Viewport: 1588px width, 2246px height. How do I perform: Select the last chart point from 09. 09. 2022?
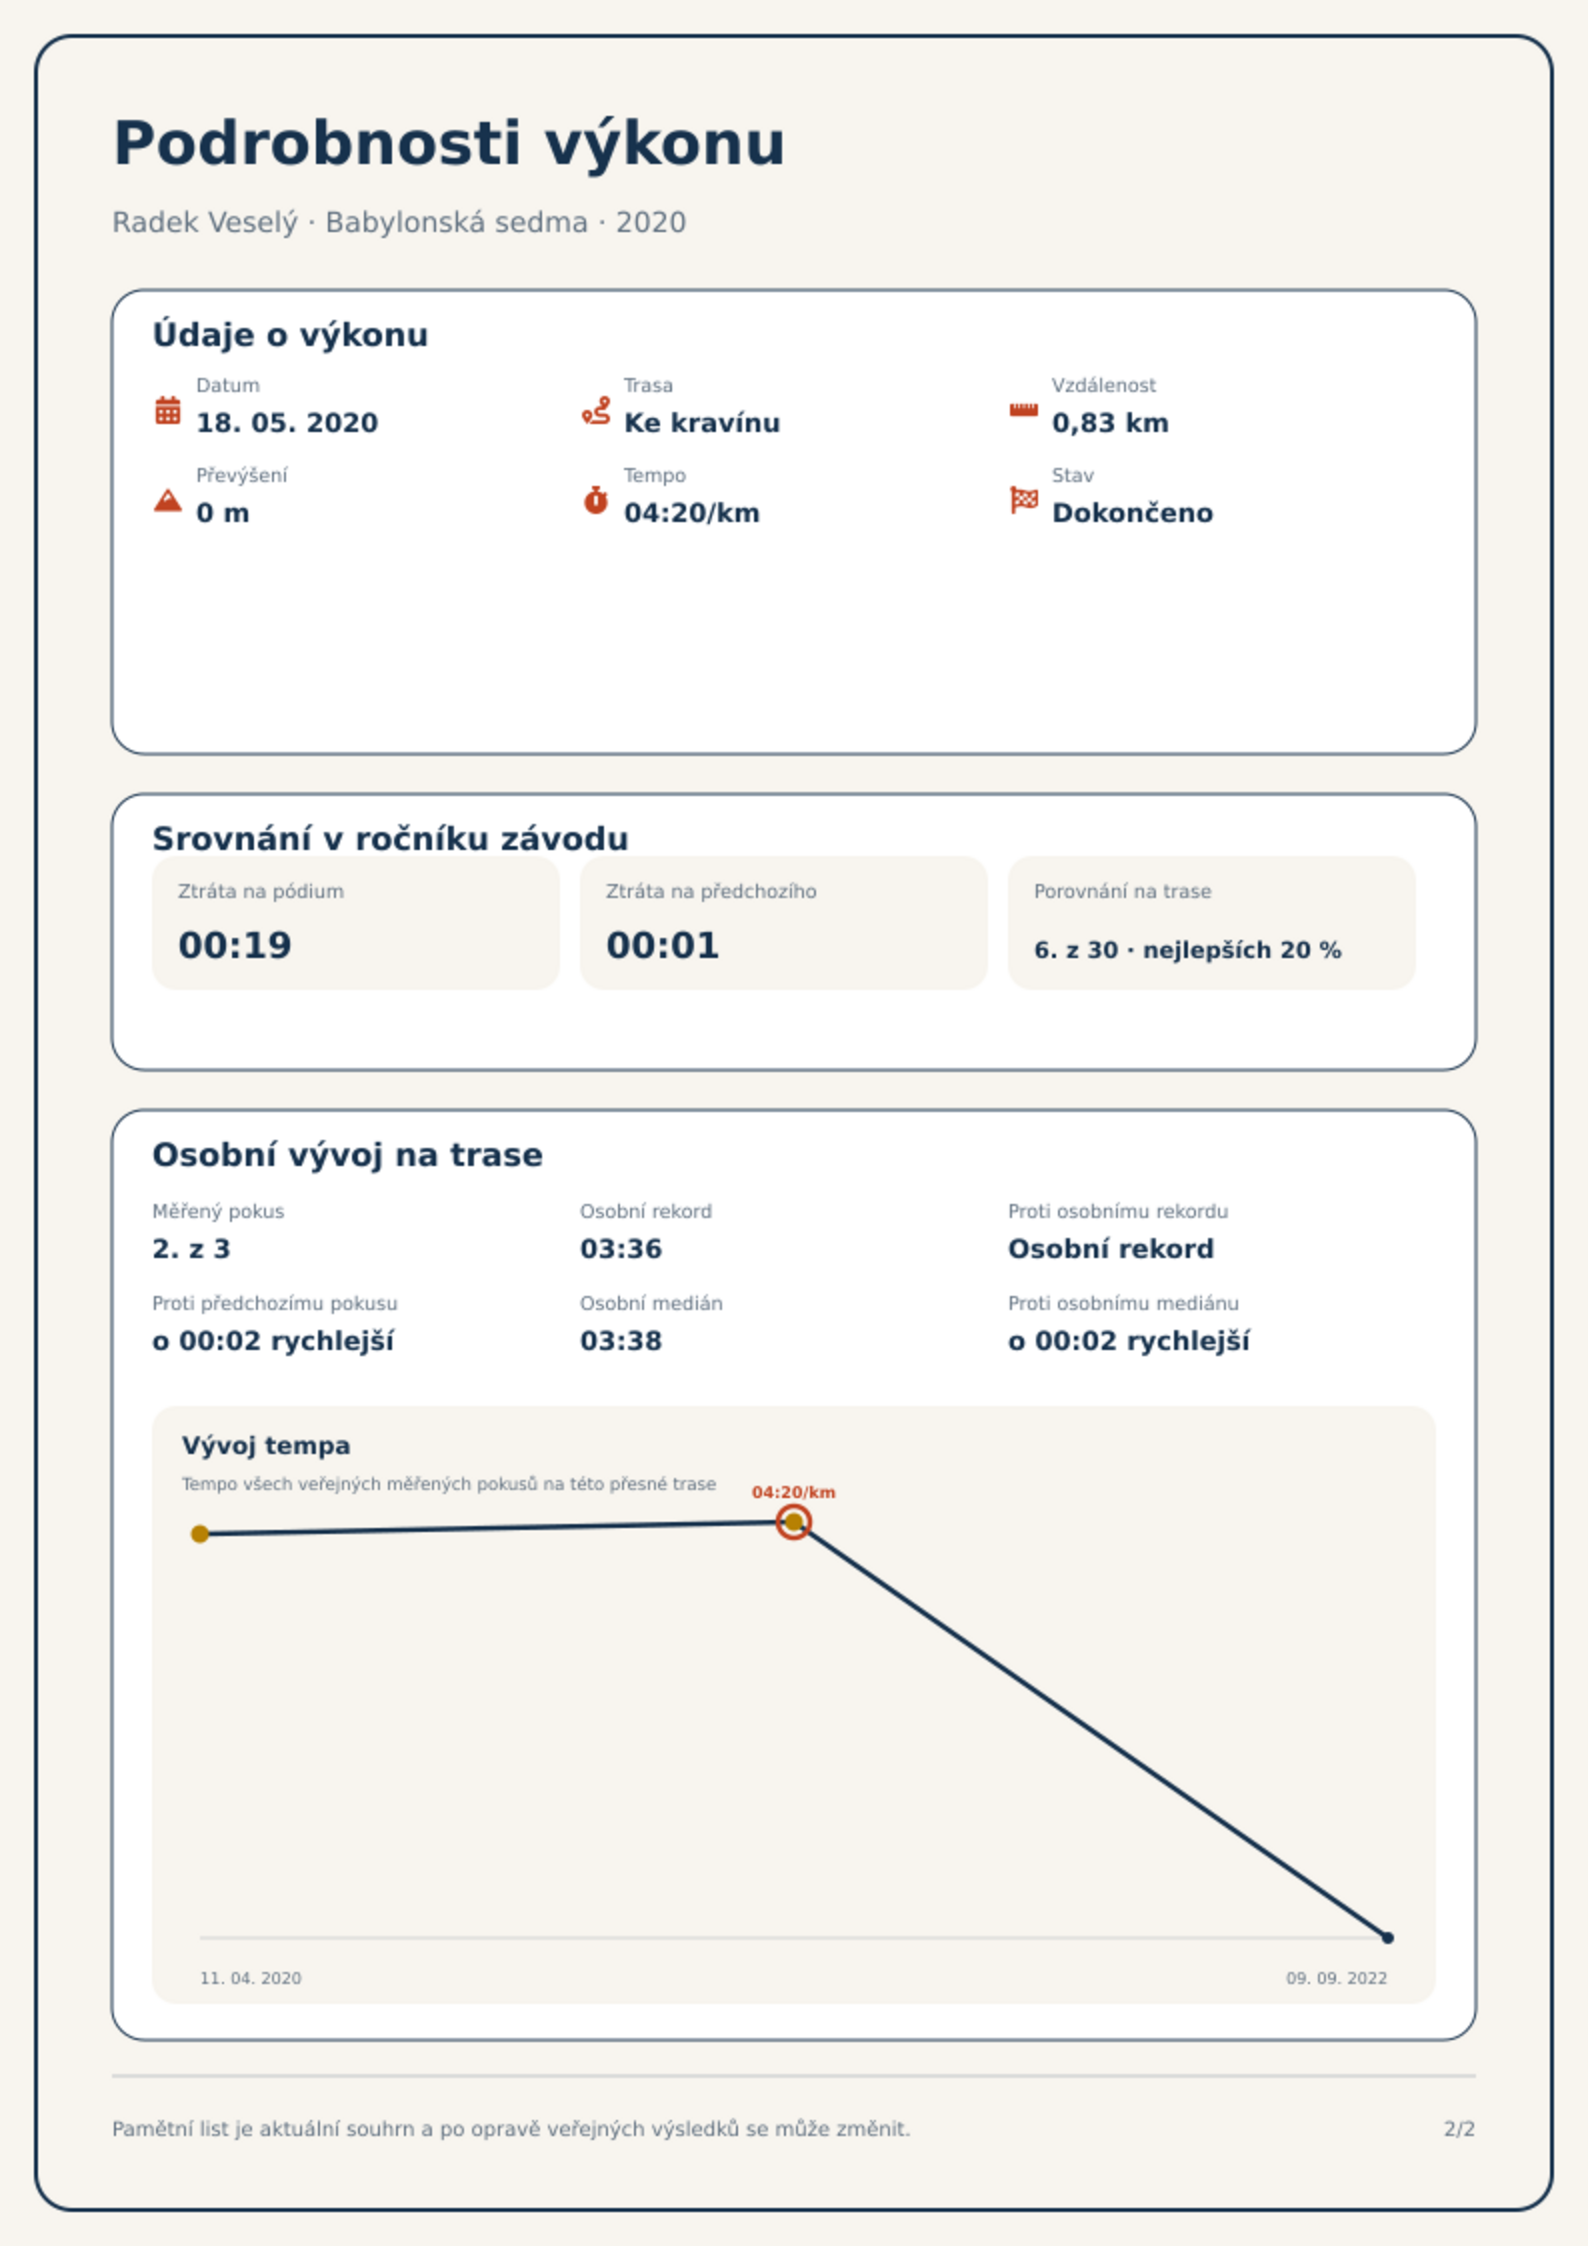[x=1387, y=1938]
